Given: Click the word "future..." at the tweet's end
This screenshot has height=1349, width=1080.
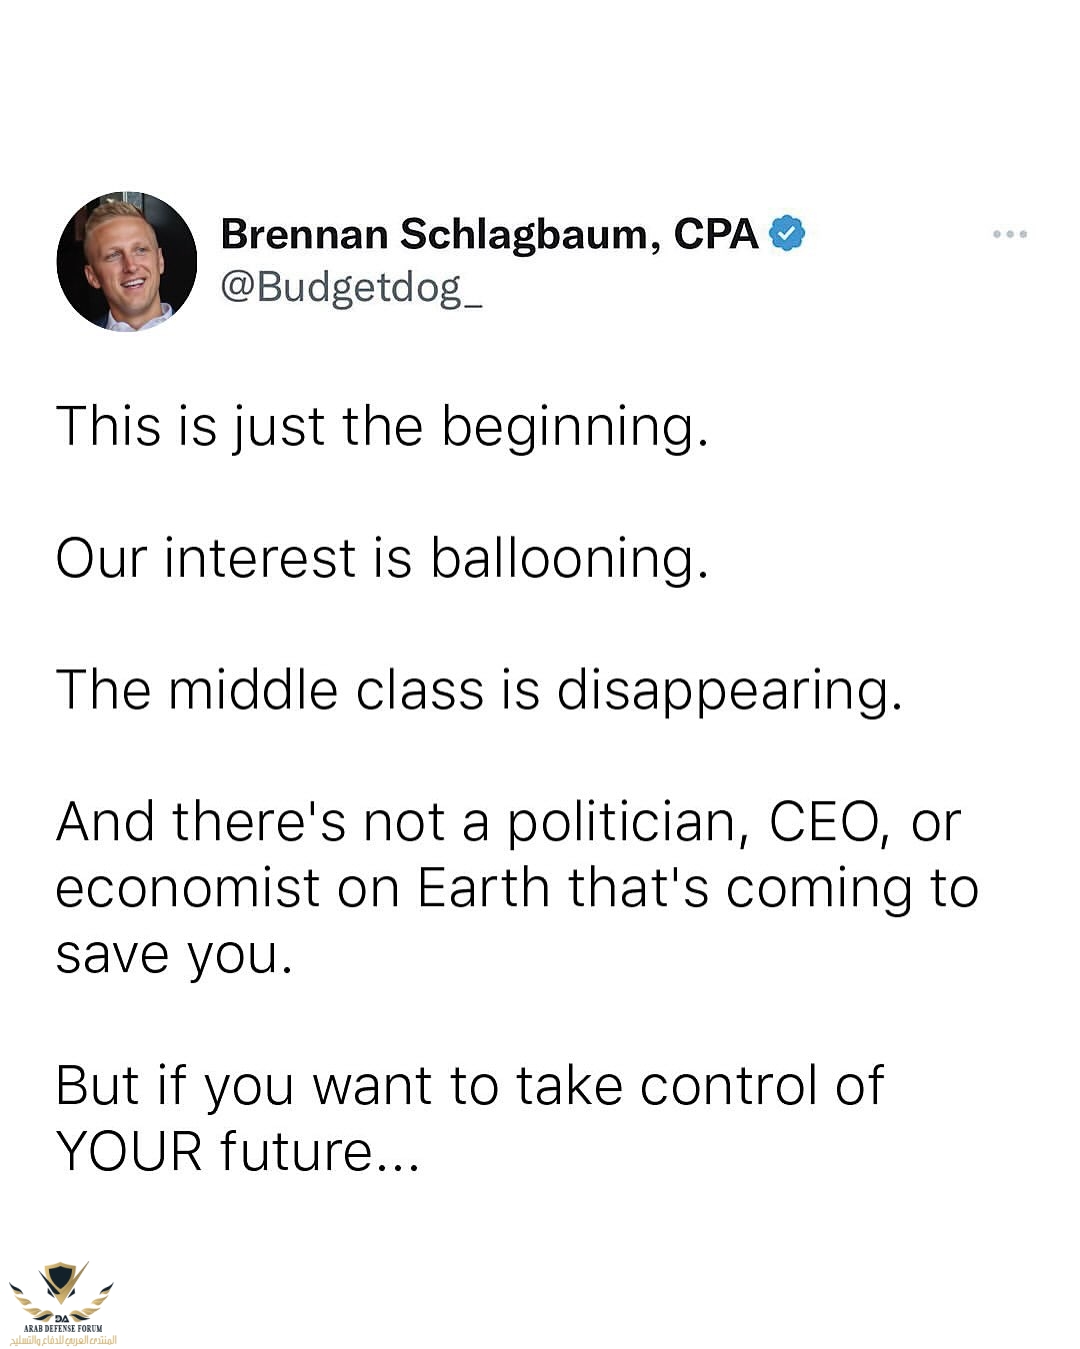Looking at the screenshot, I should click(x=320, y=1151).
